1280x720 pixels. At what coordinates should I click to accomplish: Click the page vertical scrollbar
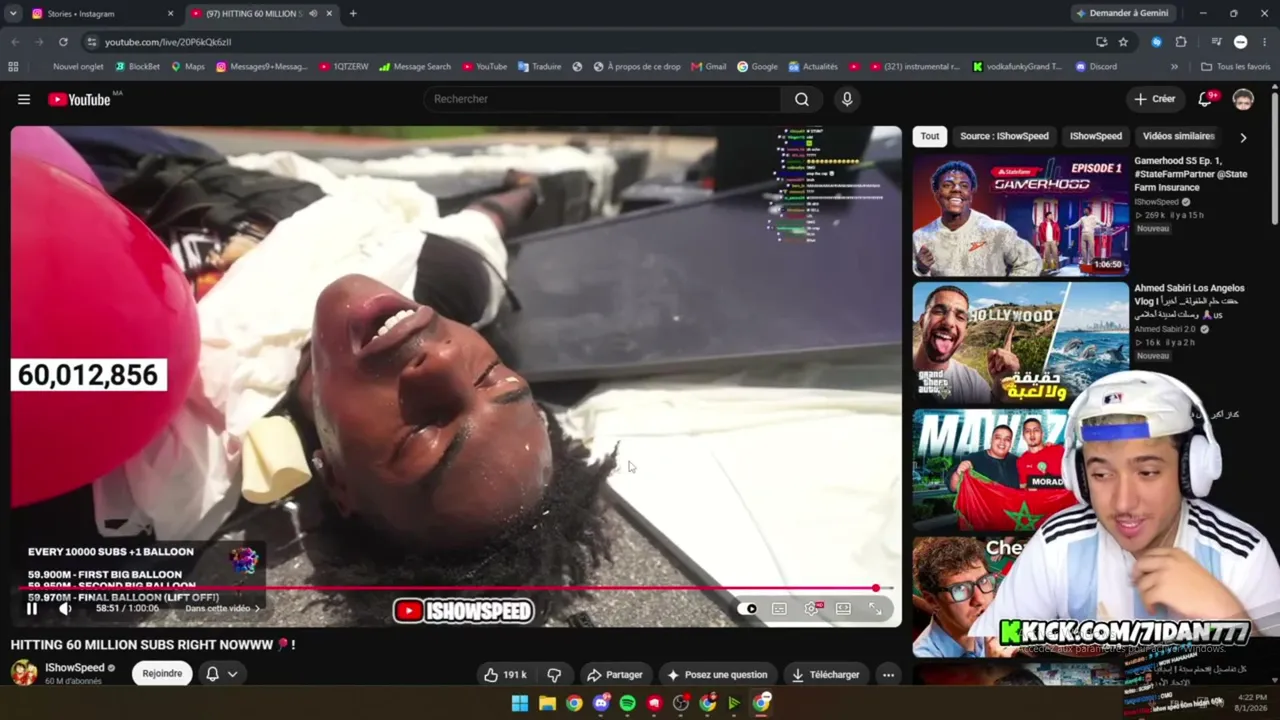click(x=1275, y=160)
